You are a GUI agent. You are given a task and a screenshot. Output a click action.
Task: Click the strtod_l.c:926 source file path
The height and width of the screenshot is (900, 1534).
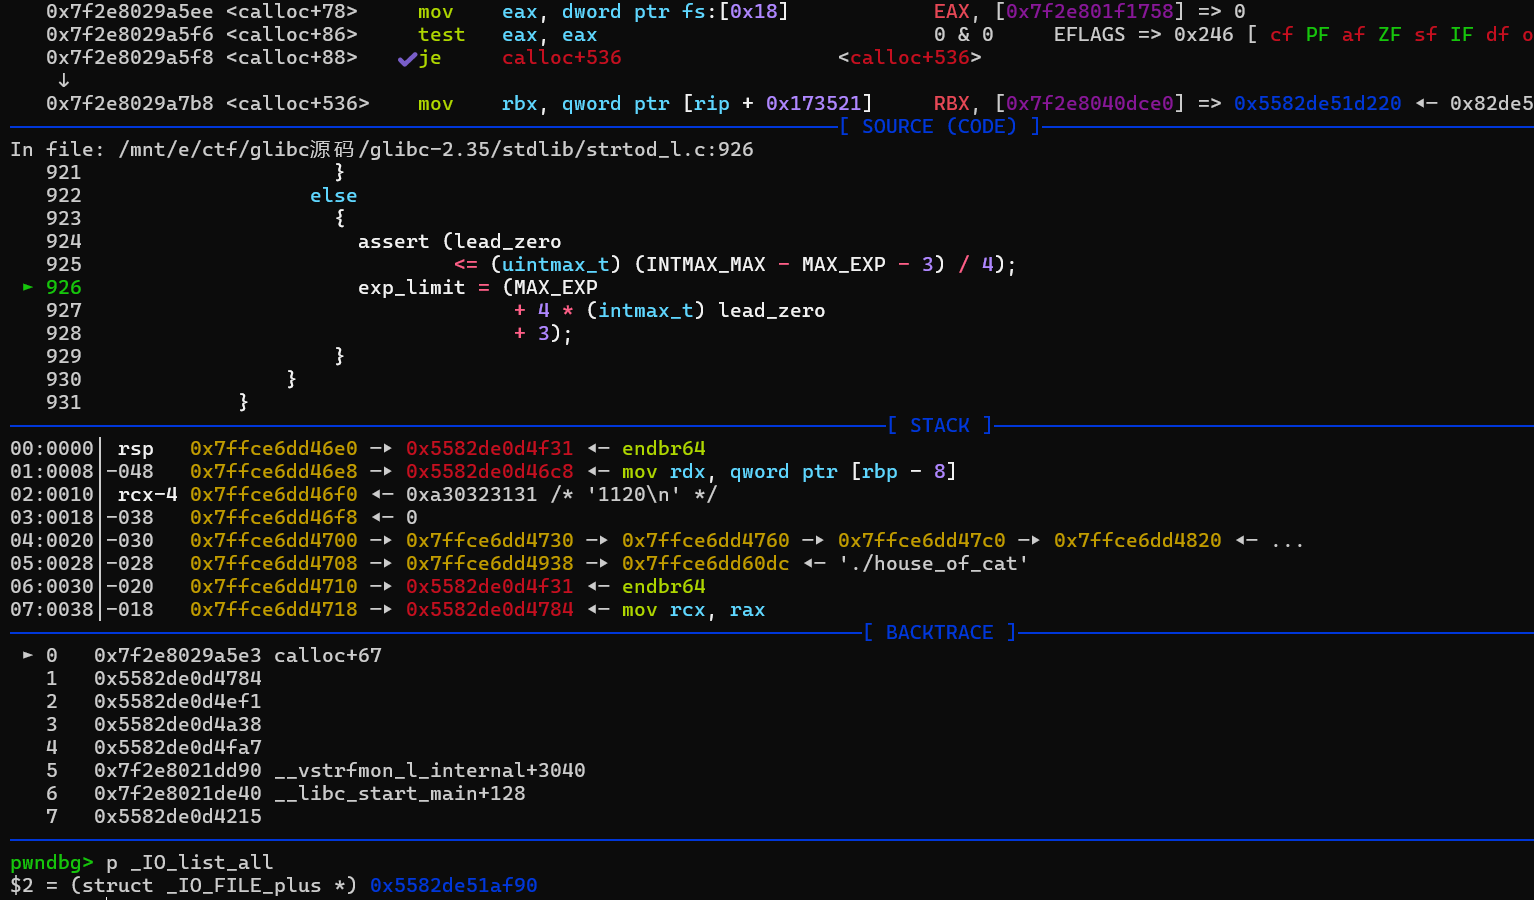click(x=436, y=149)
